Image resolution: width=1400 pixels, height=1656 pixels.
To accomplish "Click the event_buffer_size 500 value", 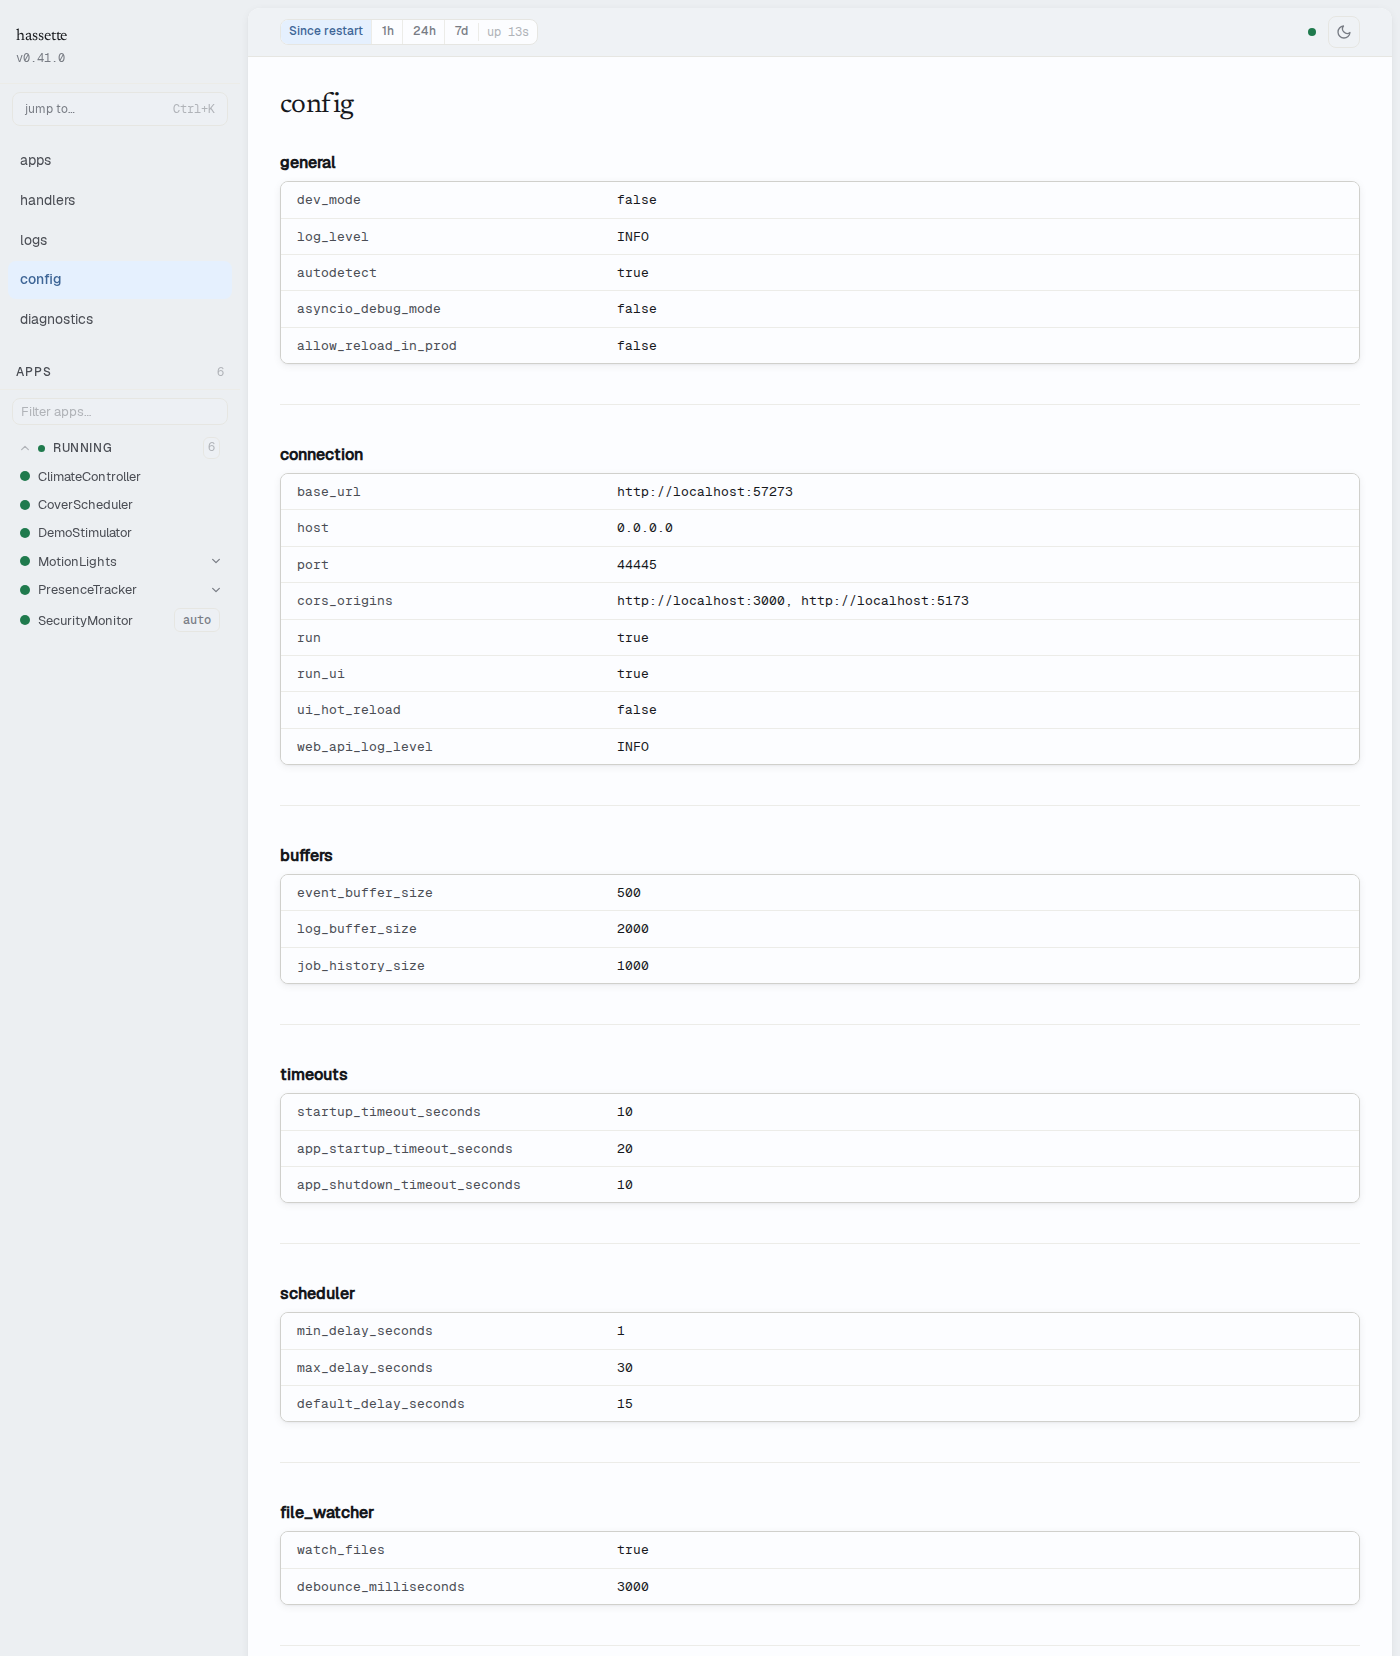I will coord(629,893).
